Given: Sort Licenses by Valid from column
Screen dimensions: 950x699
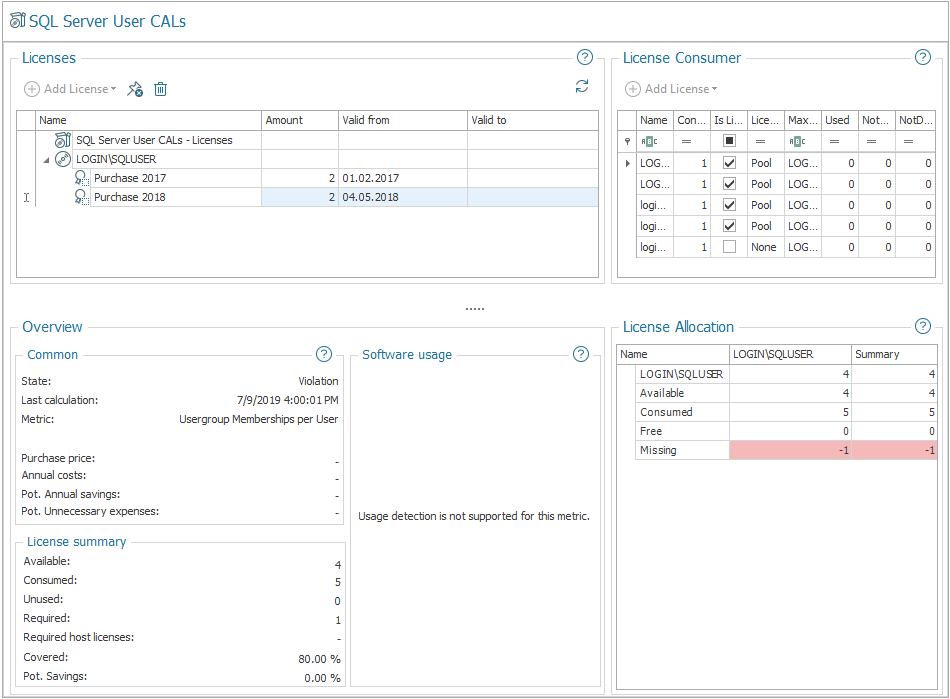Looking at the screenshot, I should coord(403,120).
